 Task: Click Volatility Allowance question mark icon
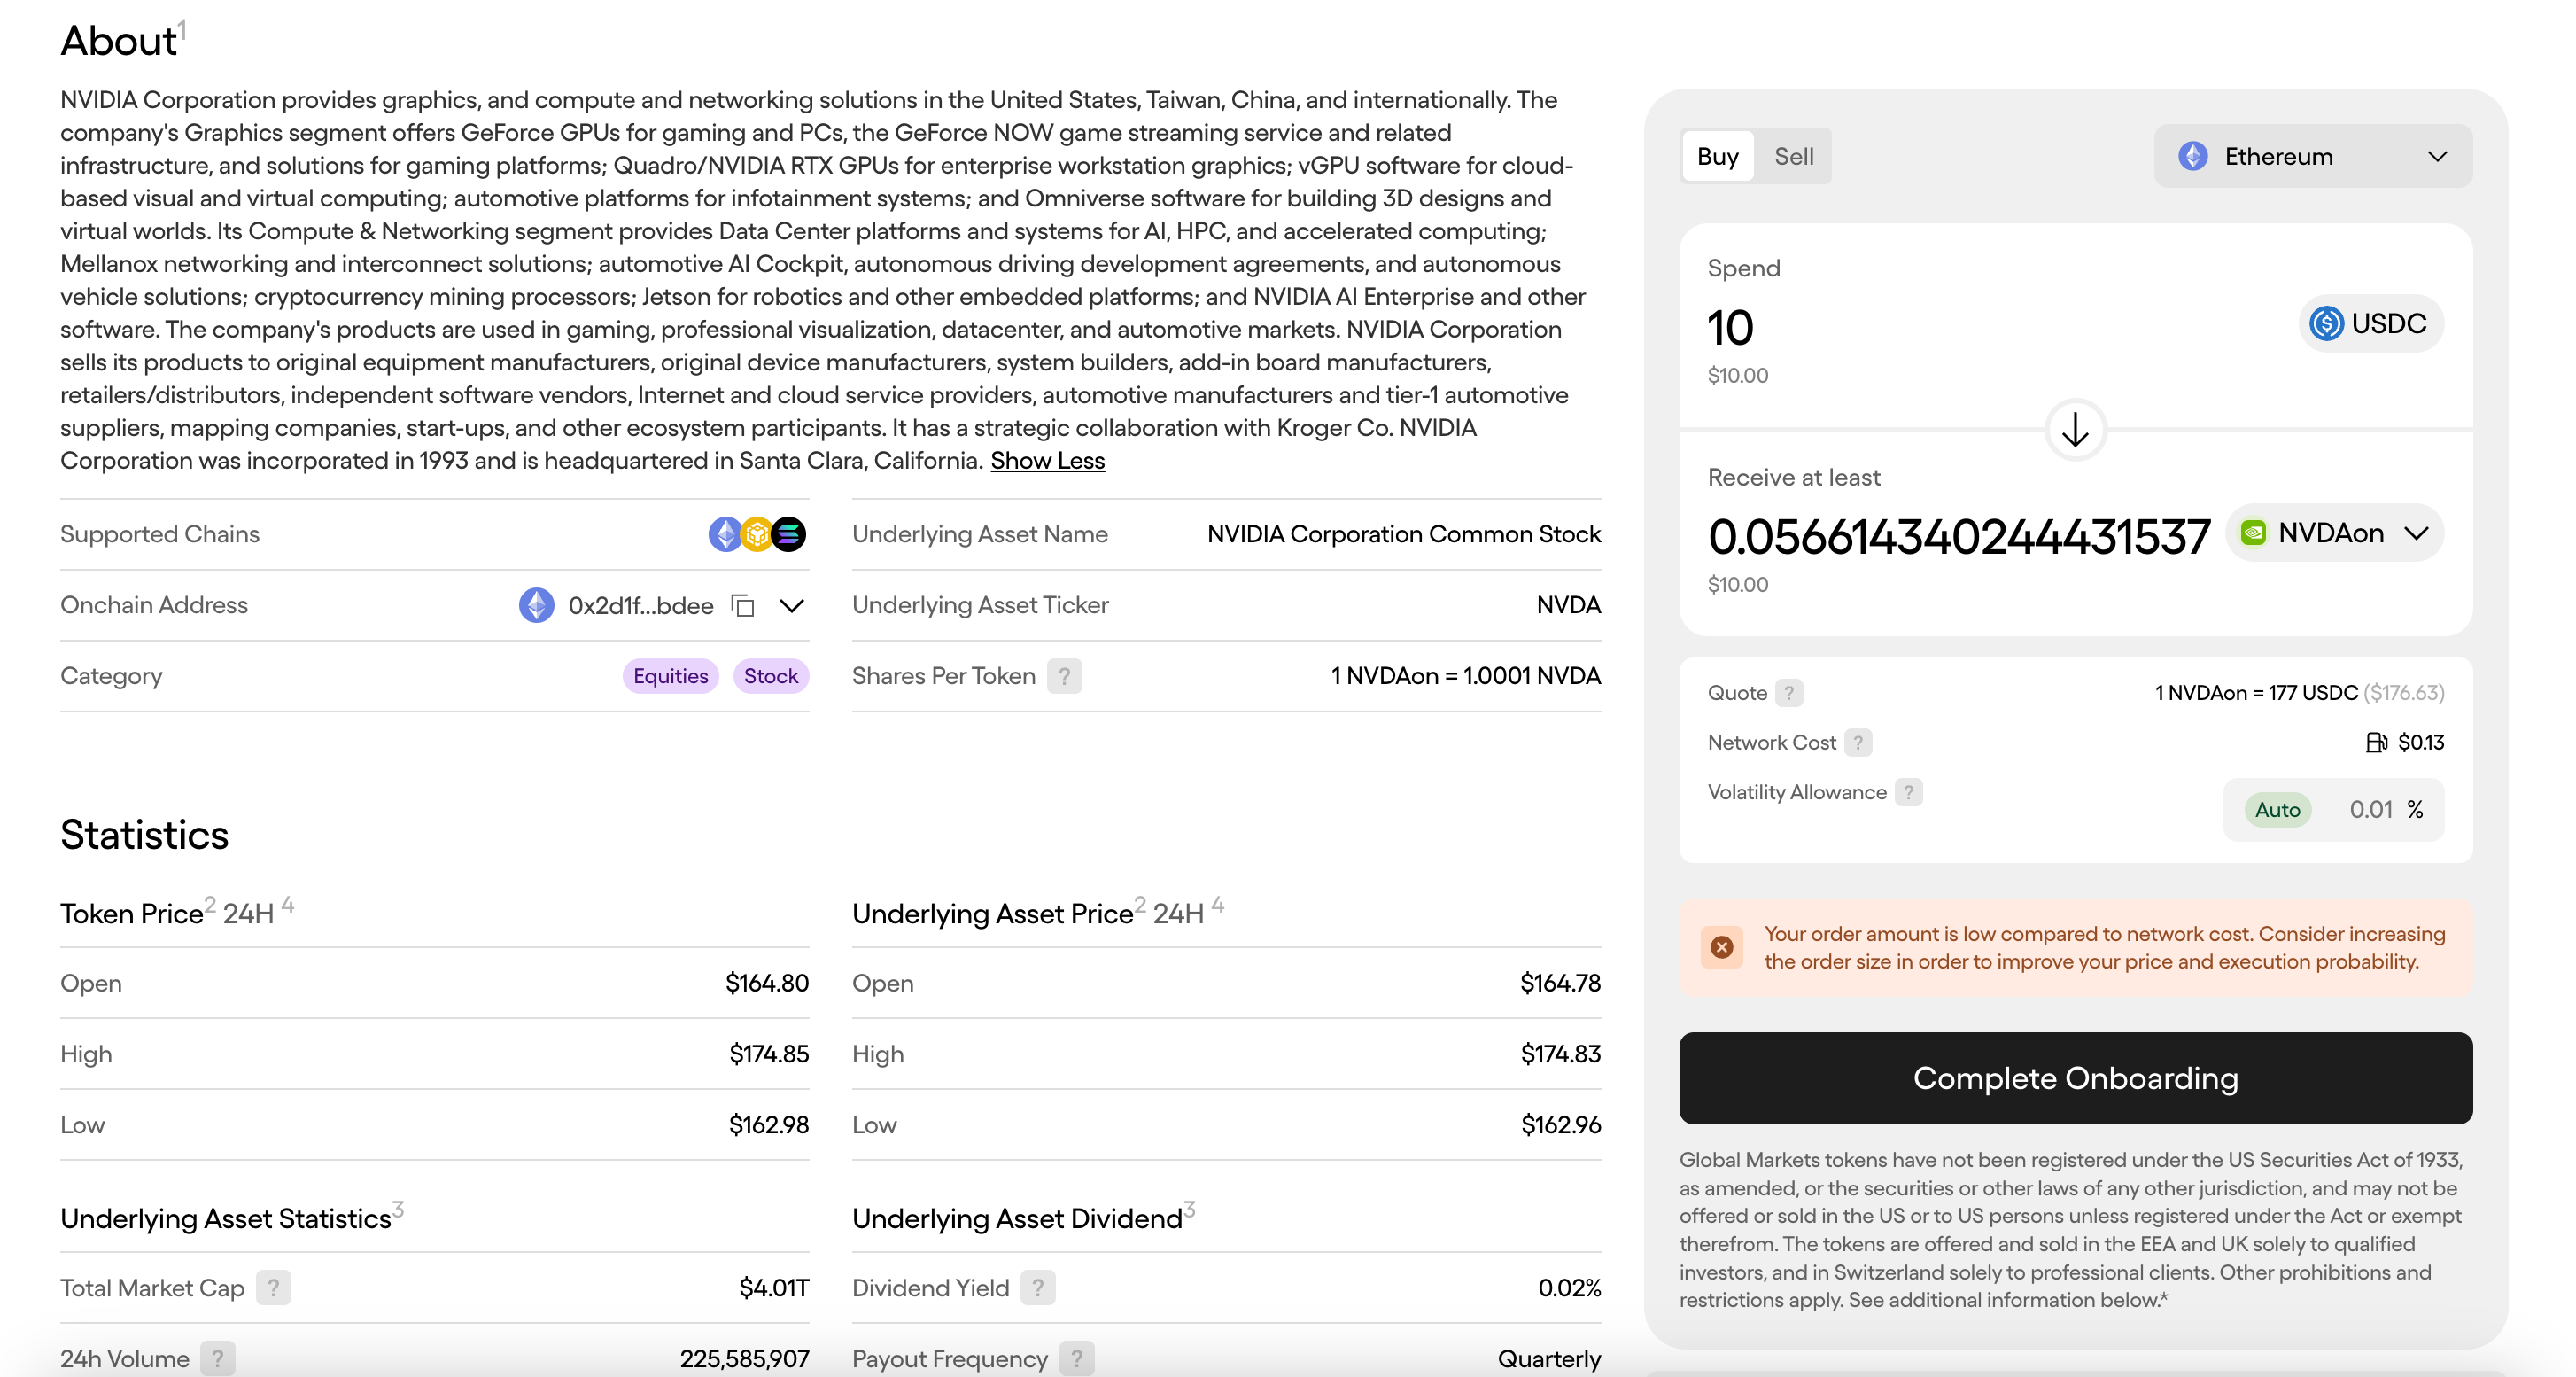(1908, 793)
